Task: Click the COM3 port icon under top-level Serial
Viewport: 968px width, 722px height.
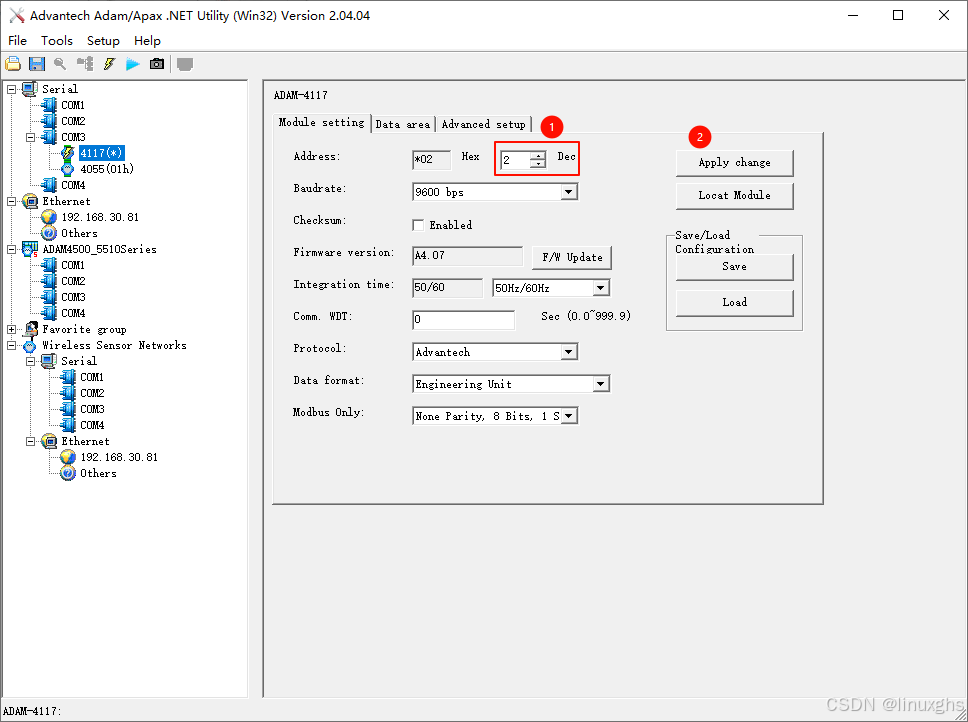Action: click(49, 137)
